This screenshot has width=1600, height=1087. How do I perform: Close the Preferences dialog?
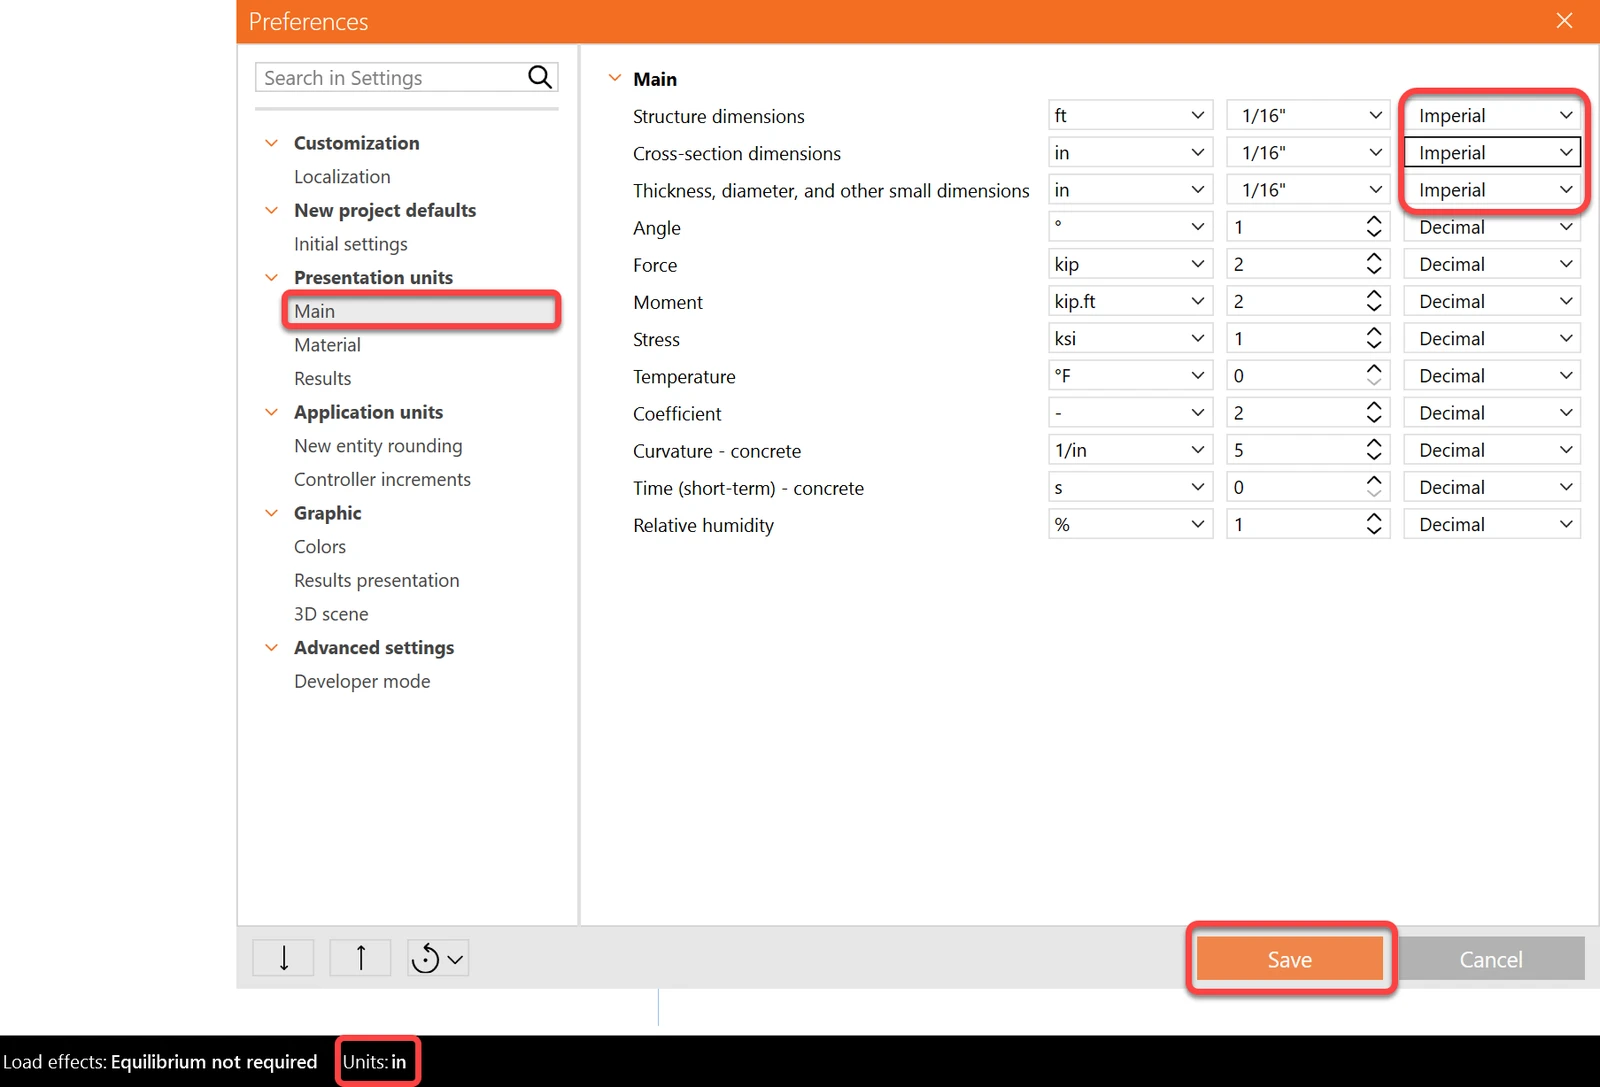(1565, 21)
